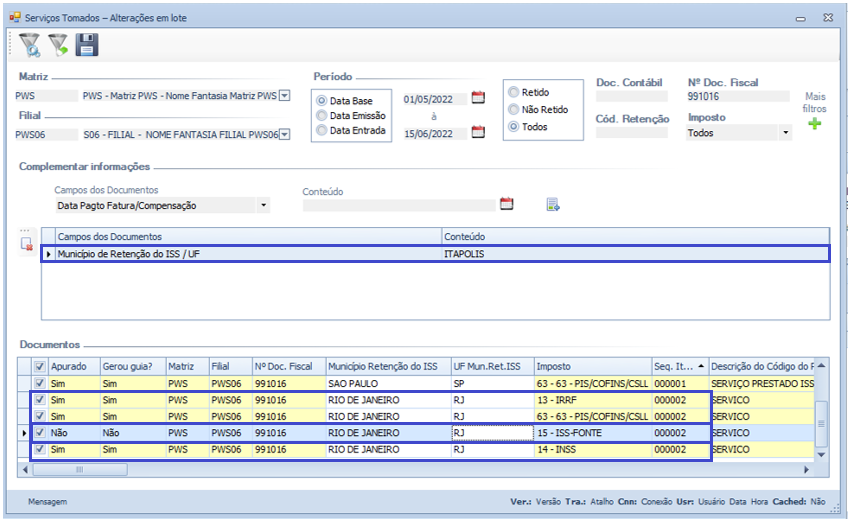Click green plus icon for Mais filtros
Image resolution: width=851 pixels, height=521 pixels.
click(815, 124)
